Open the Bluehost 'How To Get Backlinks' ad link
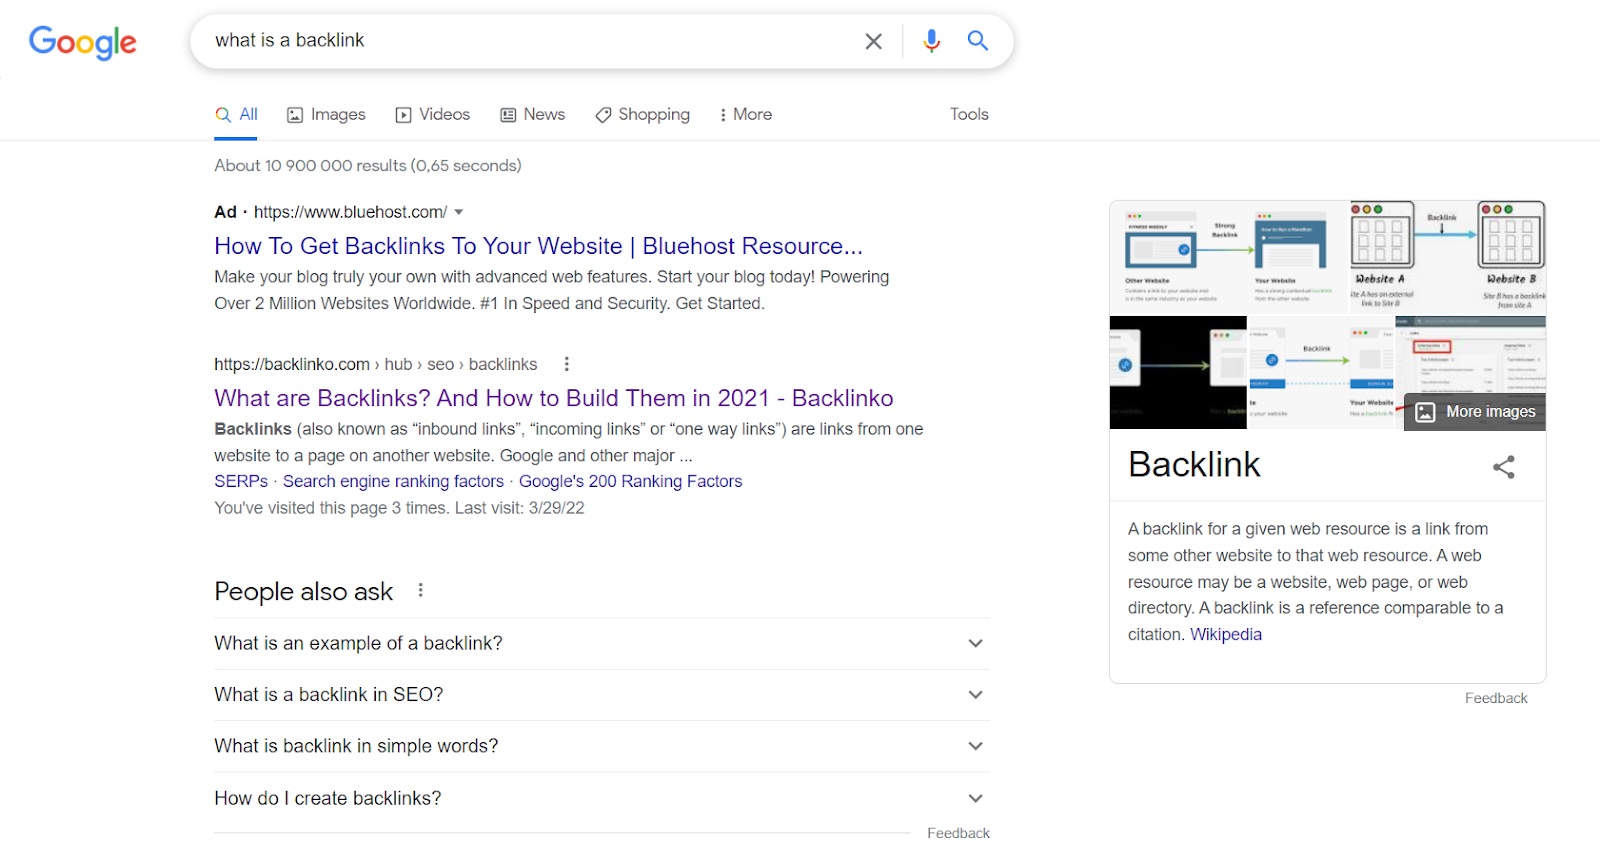Screen dimensions: 1600x841 tap(538, 246)
